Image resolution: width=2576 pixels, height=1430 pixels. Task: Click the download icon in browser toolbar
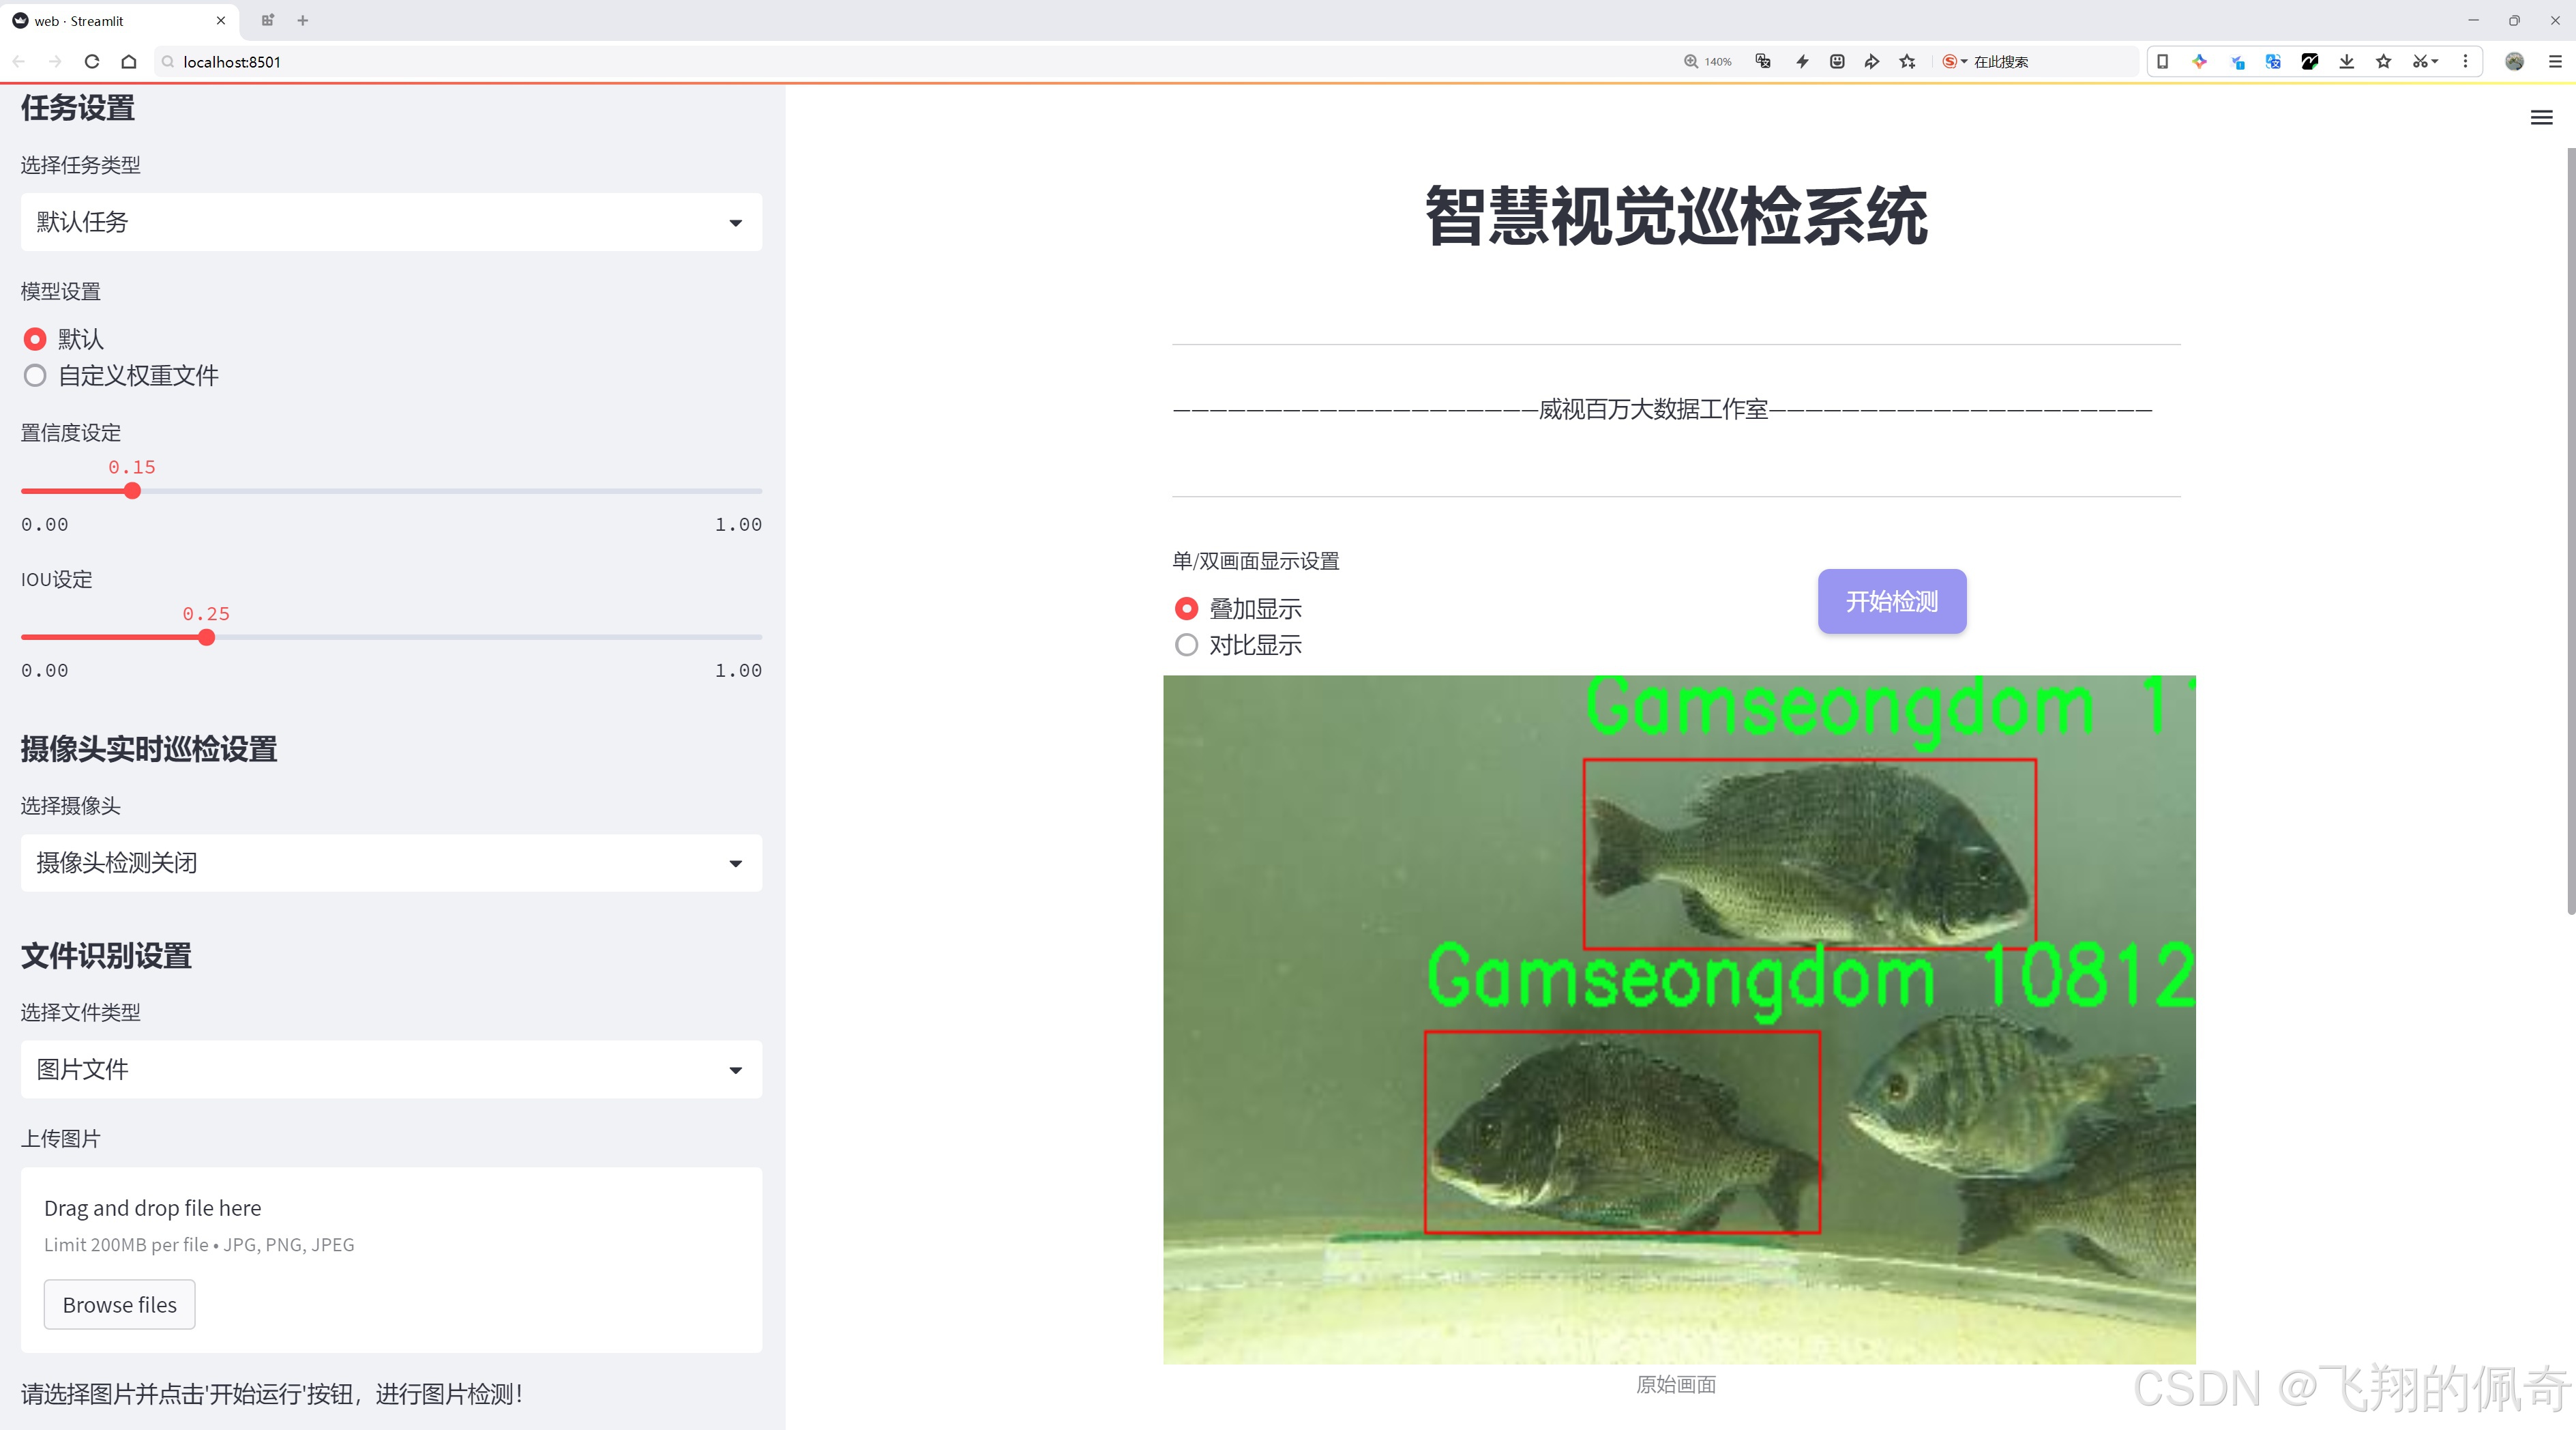pyautogui.click(x=2346, y=61)
